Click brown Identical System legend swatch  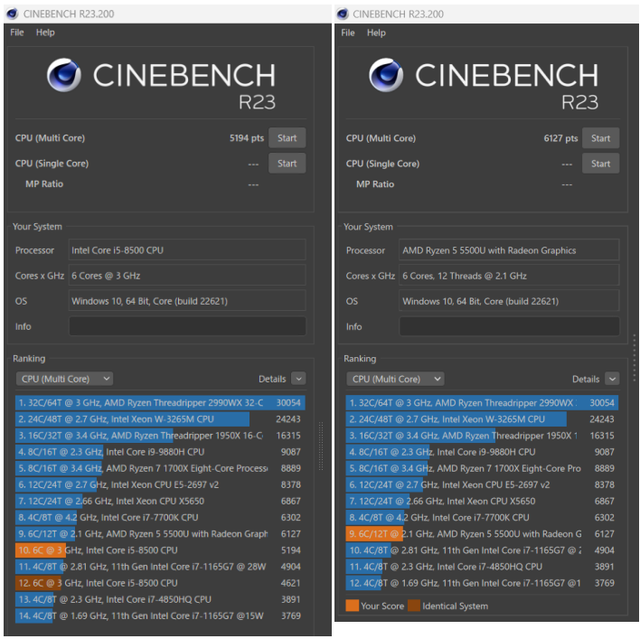point(414,606)
